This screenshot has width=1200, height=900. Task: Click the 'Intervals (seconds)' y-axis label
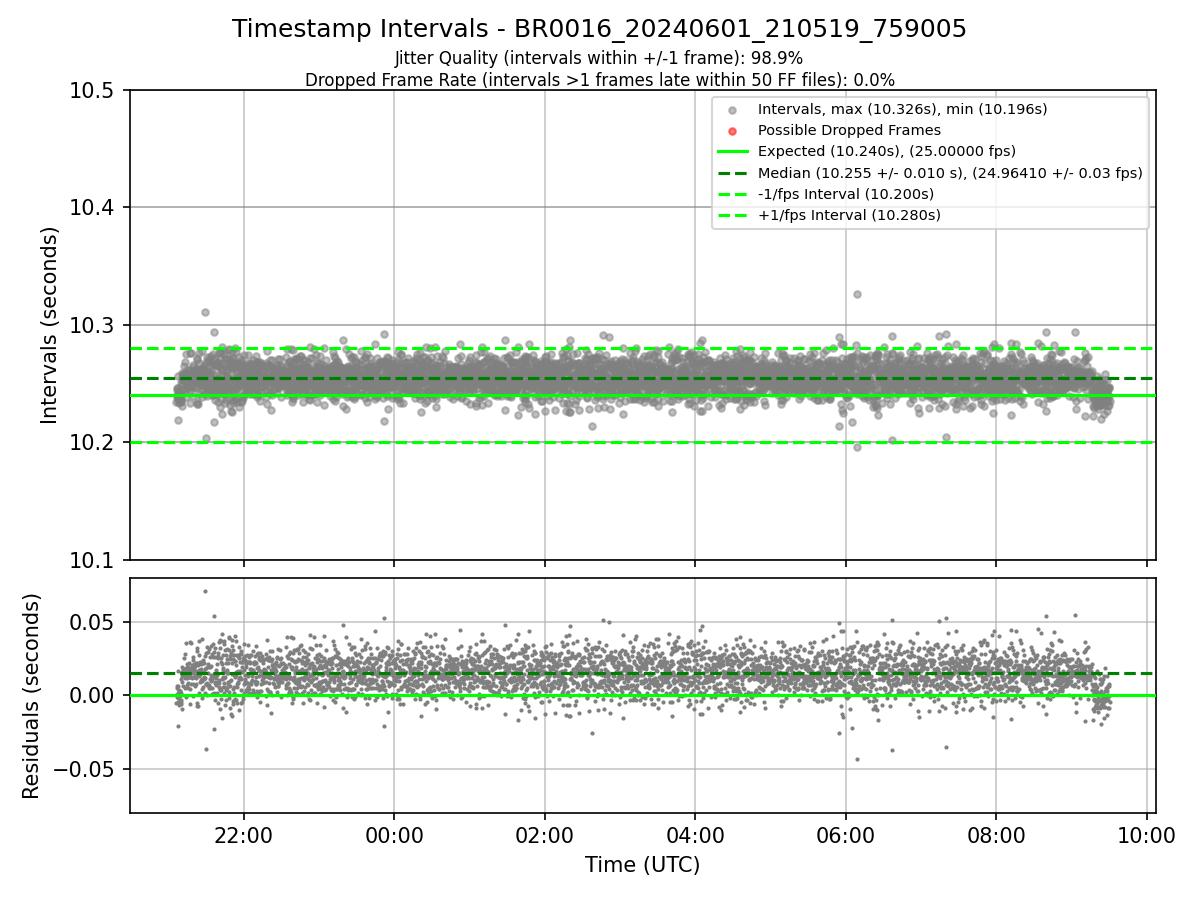(x=50, y=325)
